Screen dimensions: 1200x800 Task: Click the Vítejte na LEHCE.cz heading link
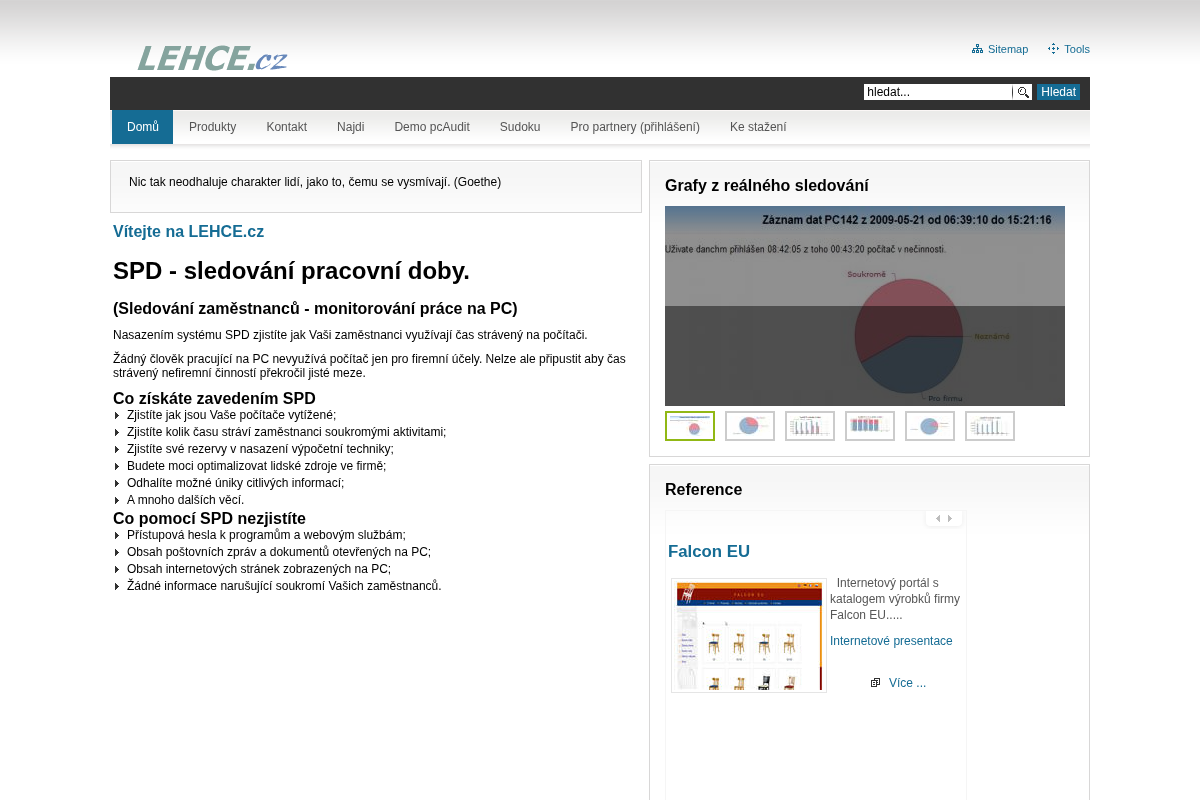tap(189, 232)
